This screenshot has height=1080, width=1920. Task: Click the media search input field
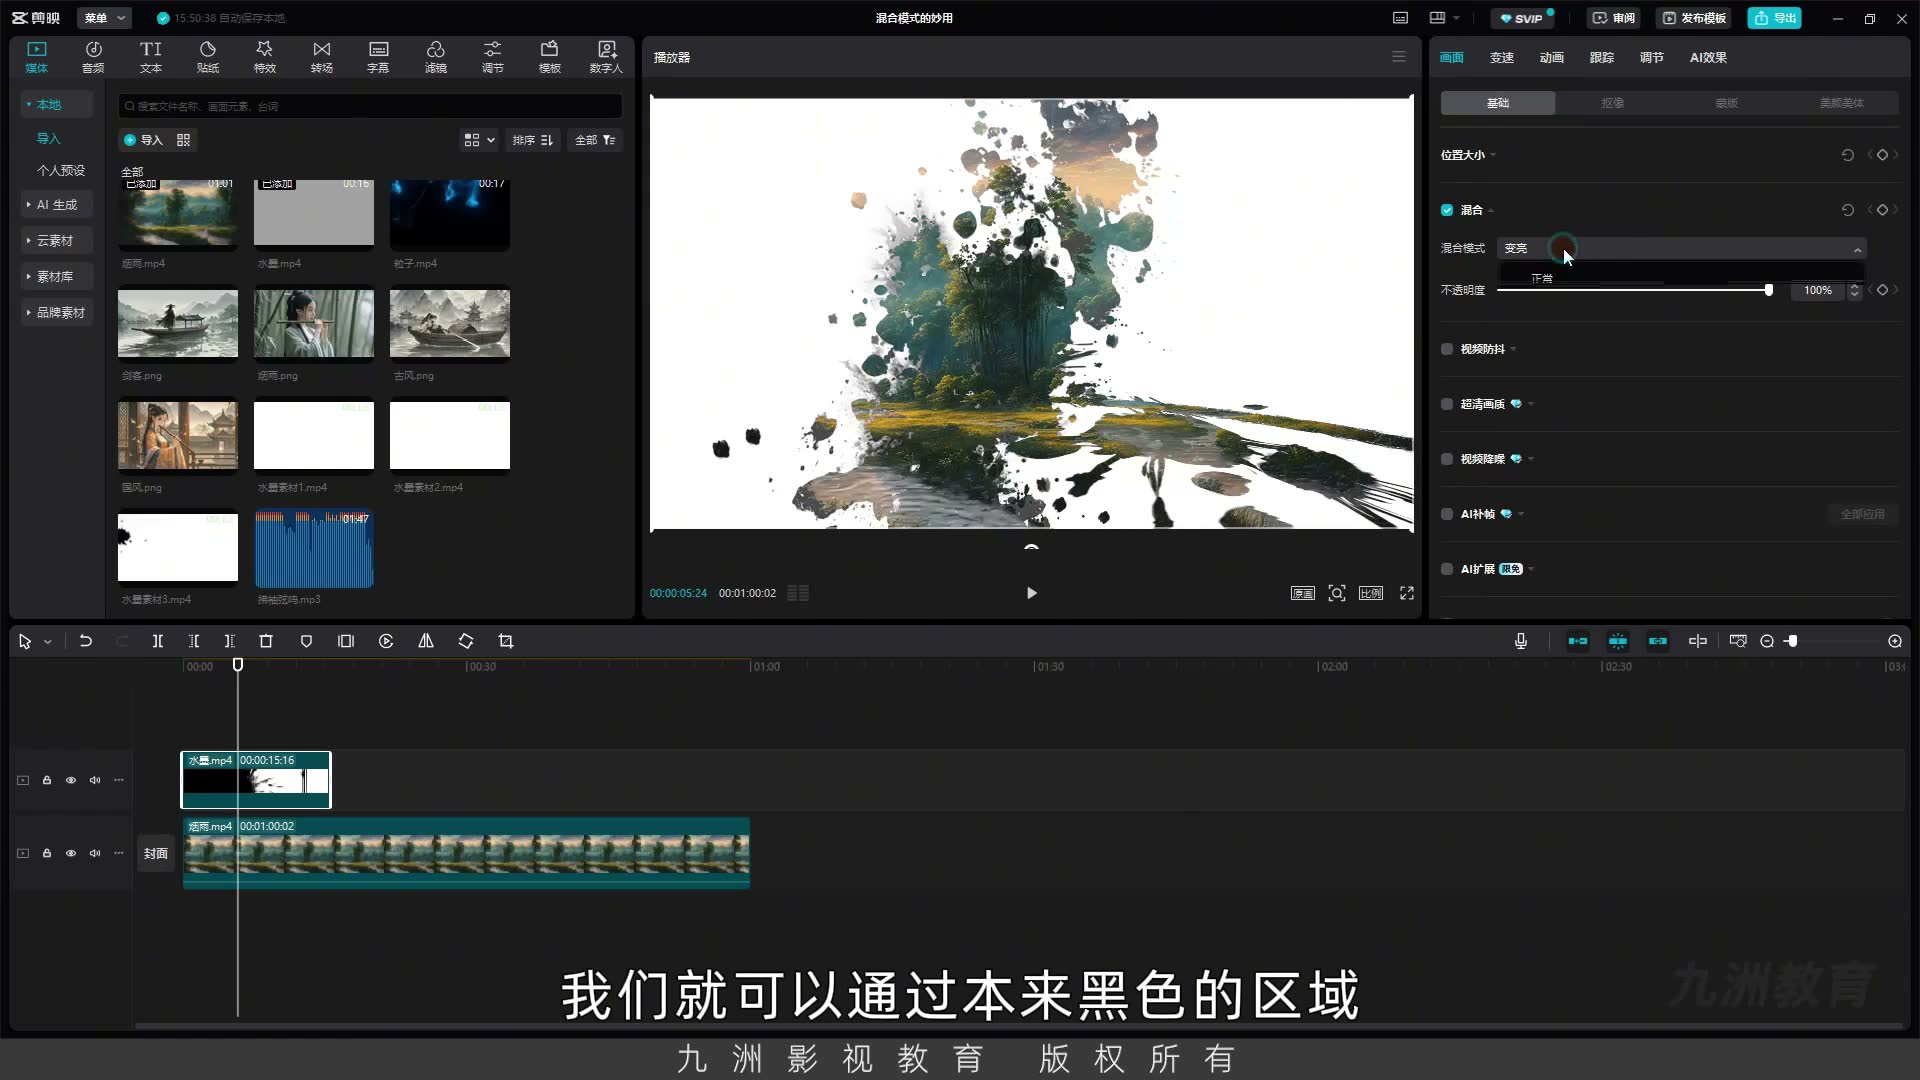pyautogui.click(x=370, y=106)
